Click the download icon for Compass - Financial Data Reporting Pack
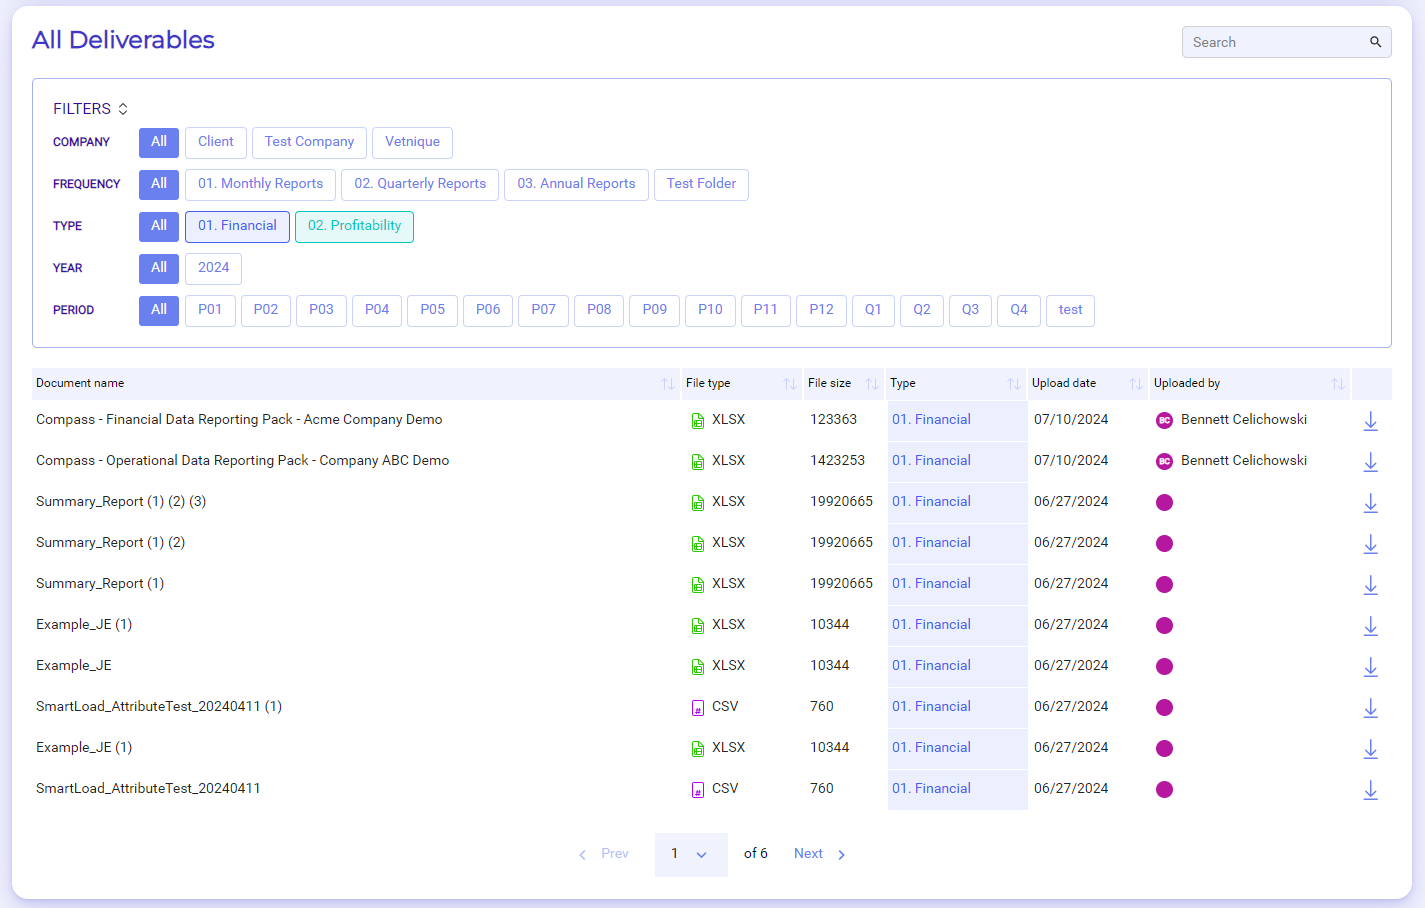Image resolution: width=1425 pixels, height=908 pixels. [x=1370, y=421]
